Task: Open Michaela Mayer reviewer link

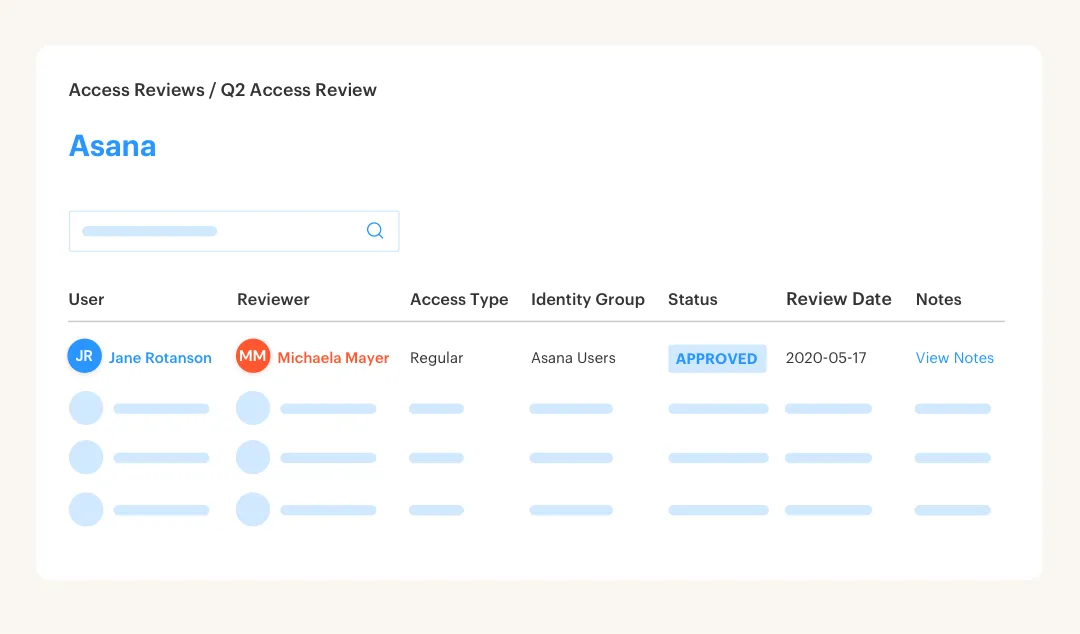Action: [x=333, y=358]
